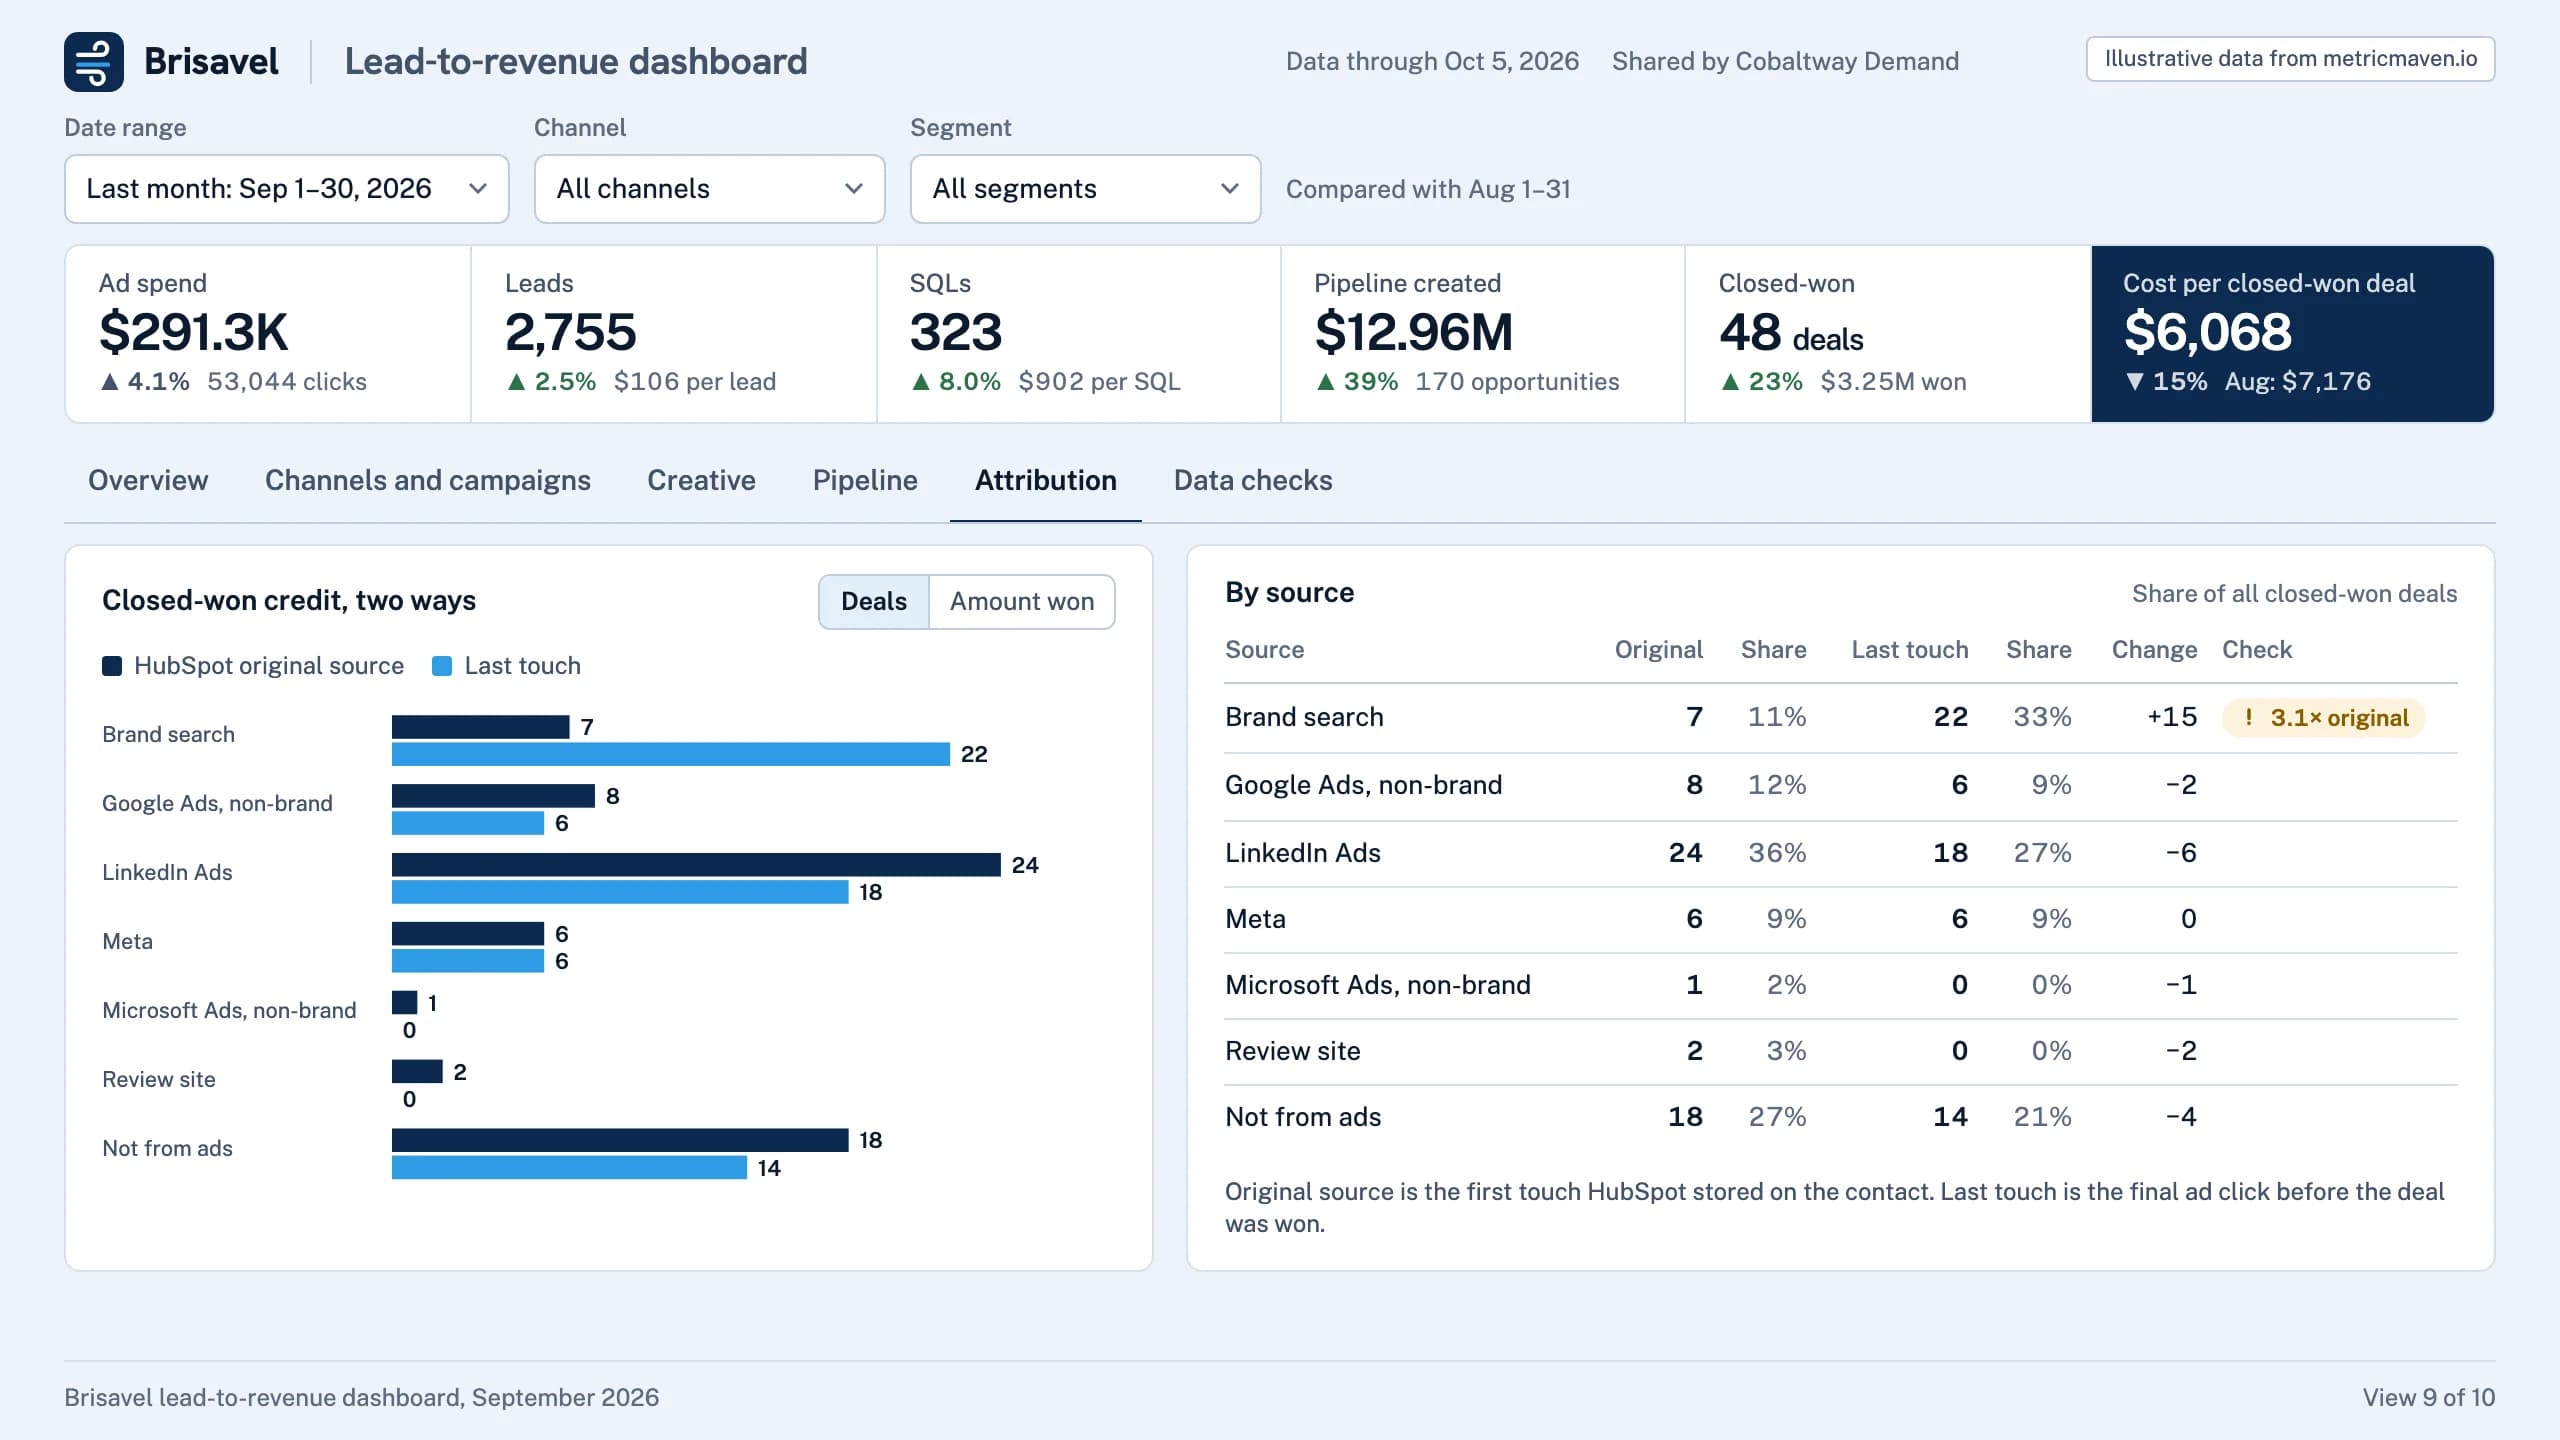The height and width of the screenshot is (1440, 2560).
Task: Open the Channels and campaigns tab
Action: [428, 481]
